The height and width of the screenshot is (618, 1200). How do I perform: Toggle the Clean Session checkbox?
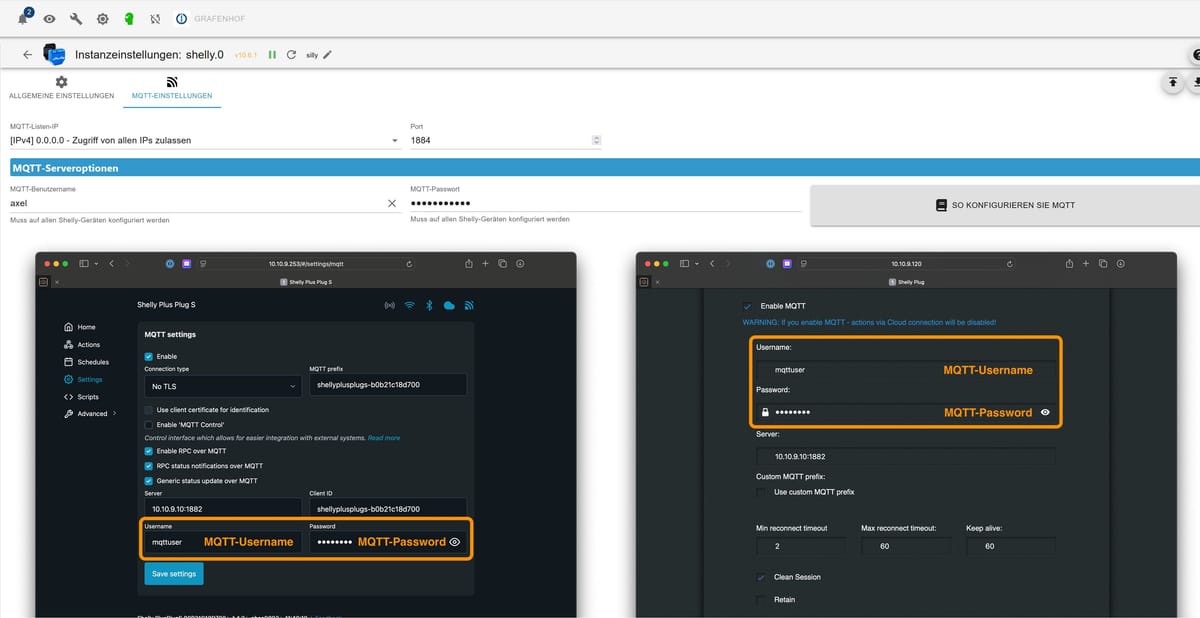pos(762,577)
